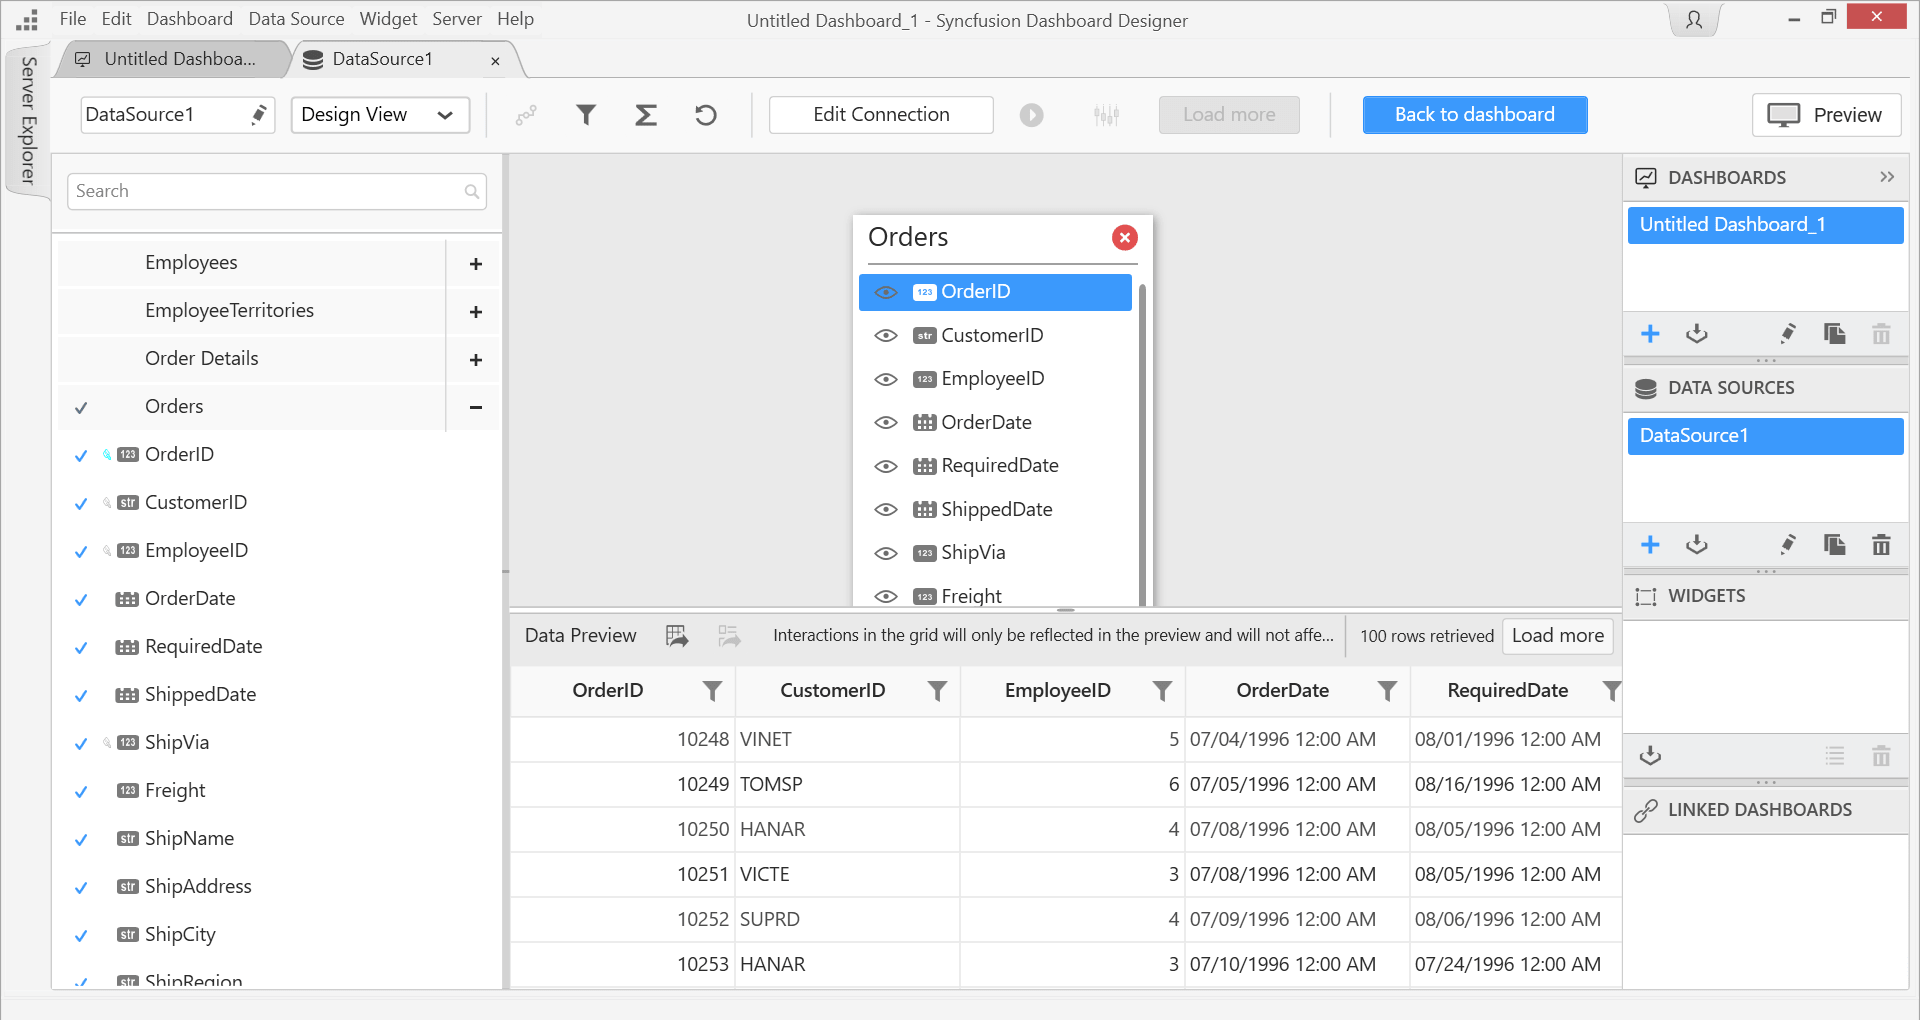This screenshot has width=1920, height=1020.
Task: Filter the OrderID column in data preview
Action: (x=712, y=690)
